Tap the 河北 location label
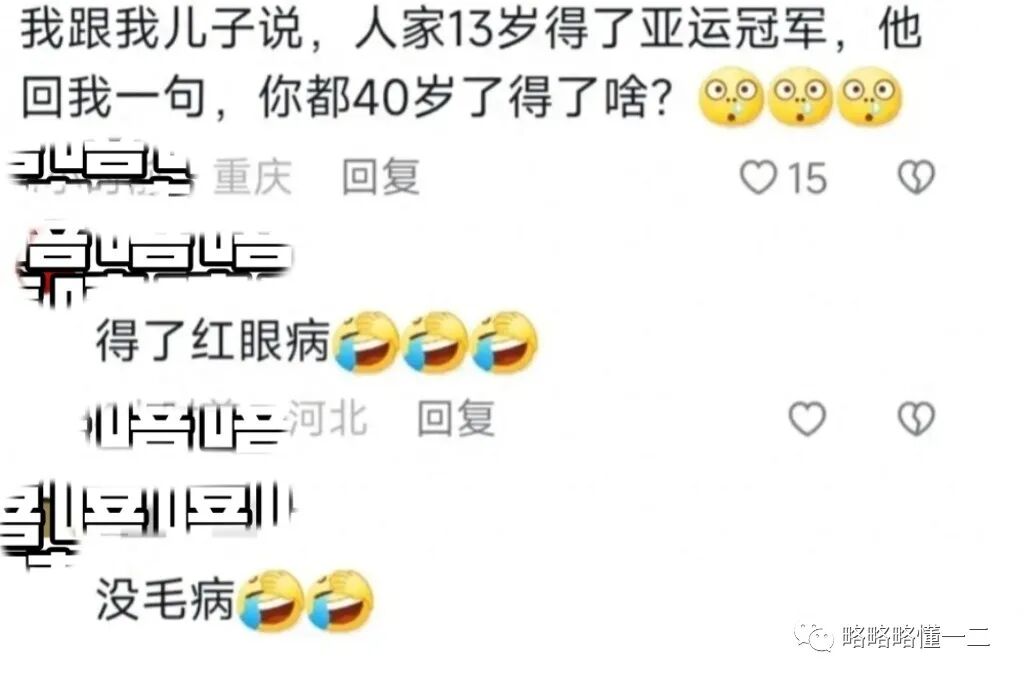The height and width of the screenshot is (682, 1024). pos(327,418)
